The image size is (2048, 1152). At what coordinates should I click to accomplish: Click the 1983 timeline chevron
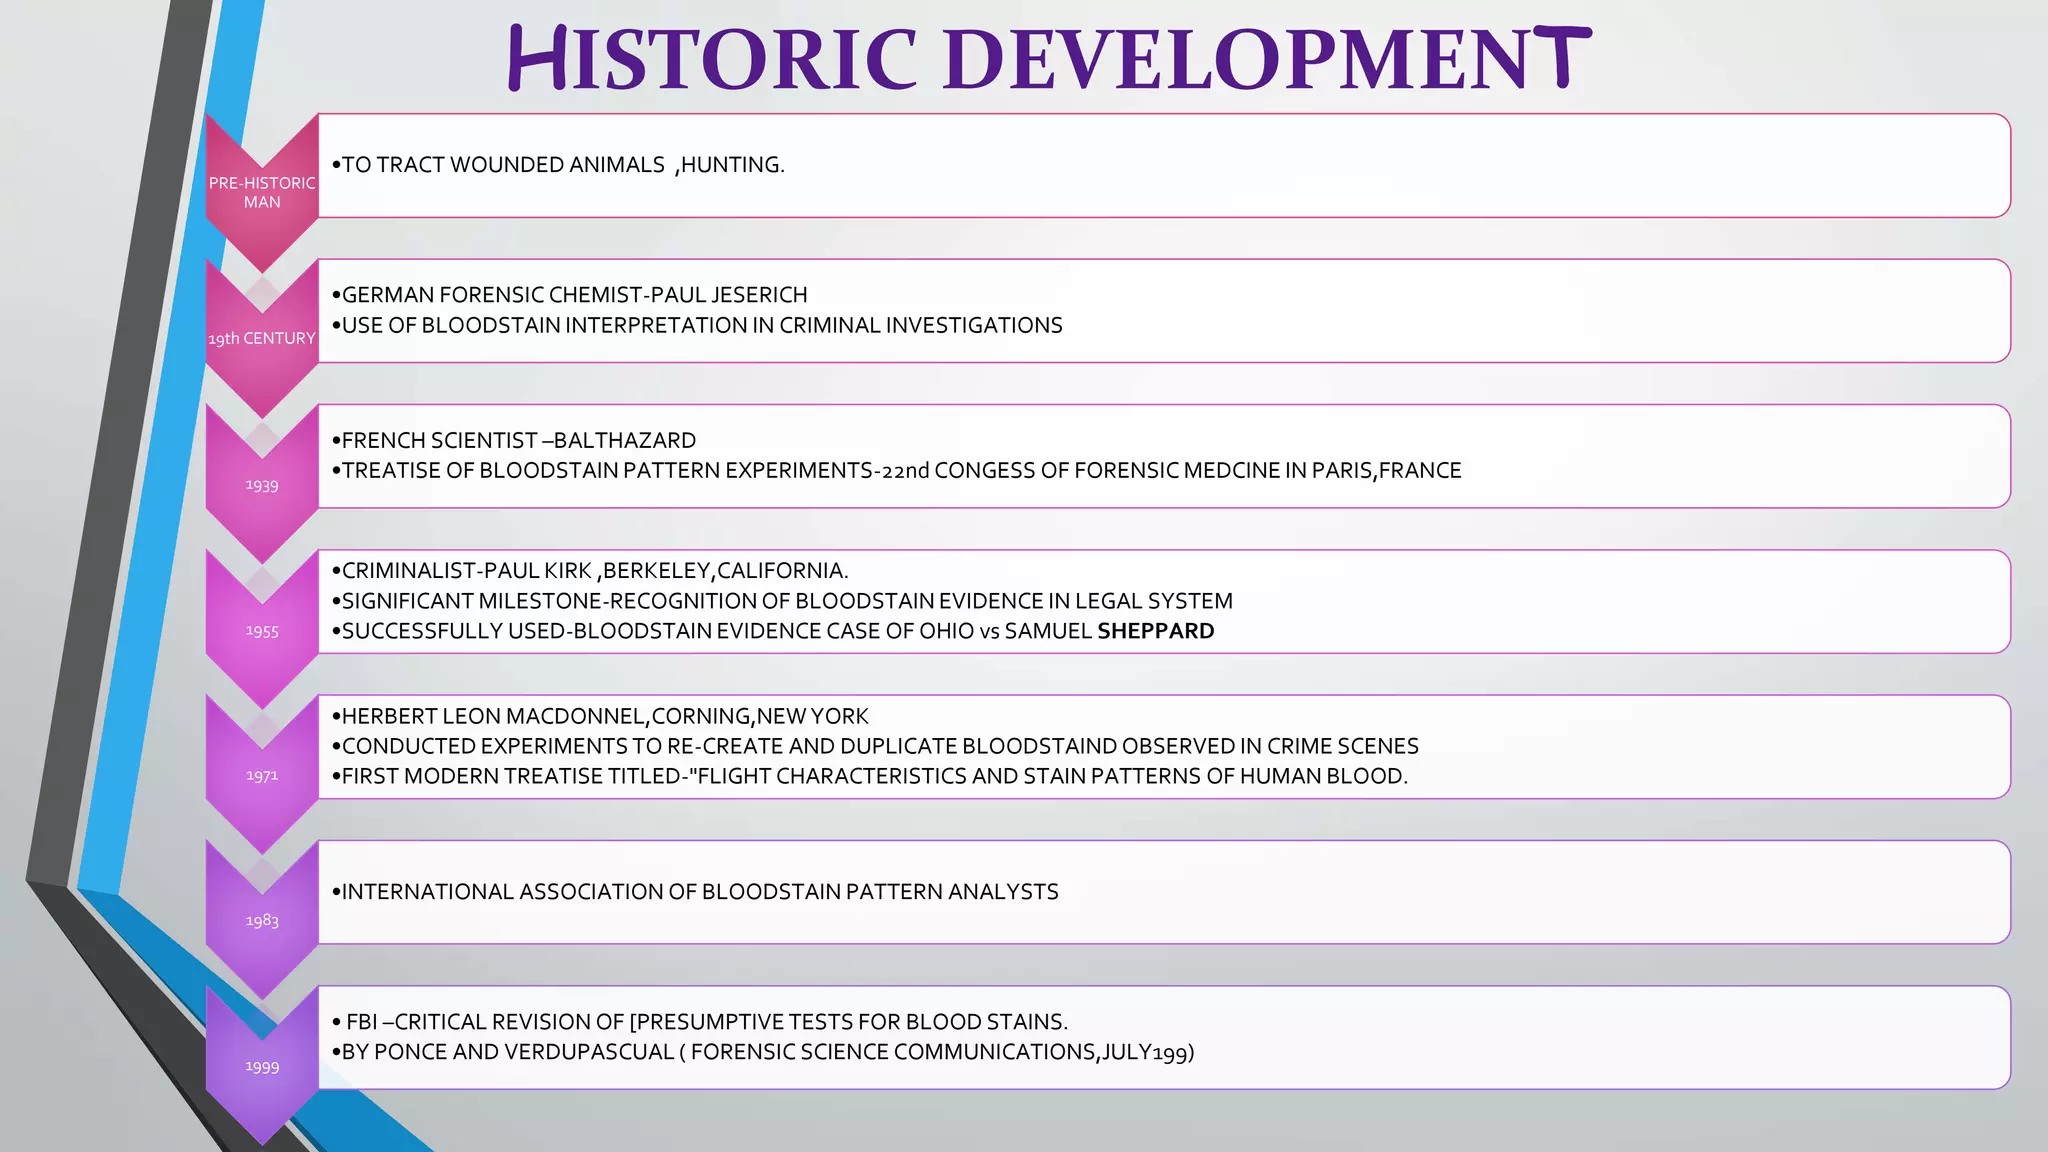click(x=262, y=920)
